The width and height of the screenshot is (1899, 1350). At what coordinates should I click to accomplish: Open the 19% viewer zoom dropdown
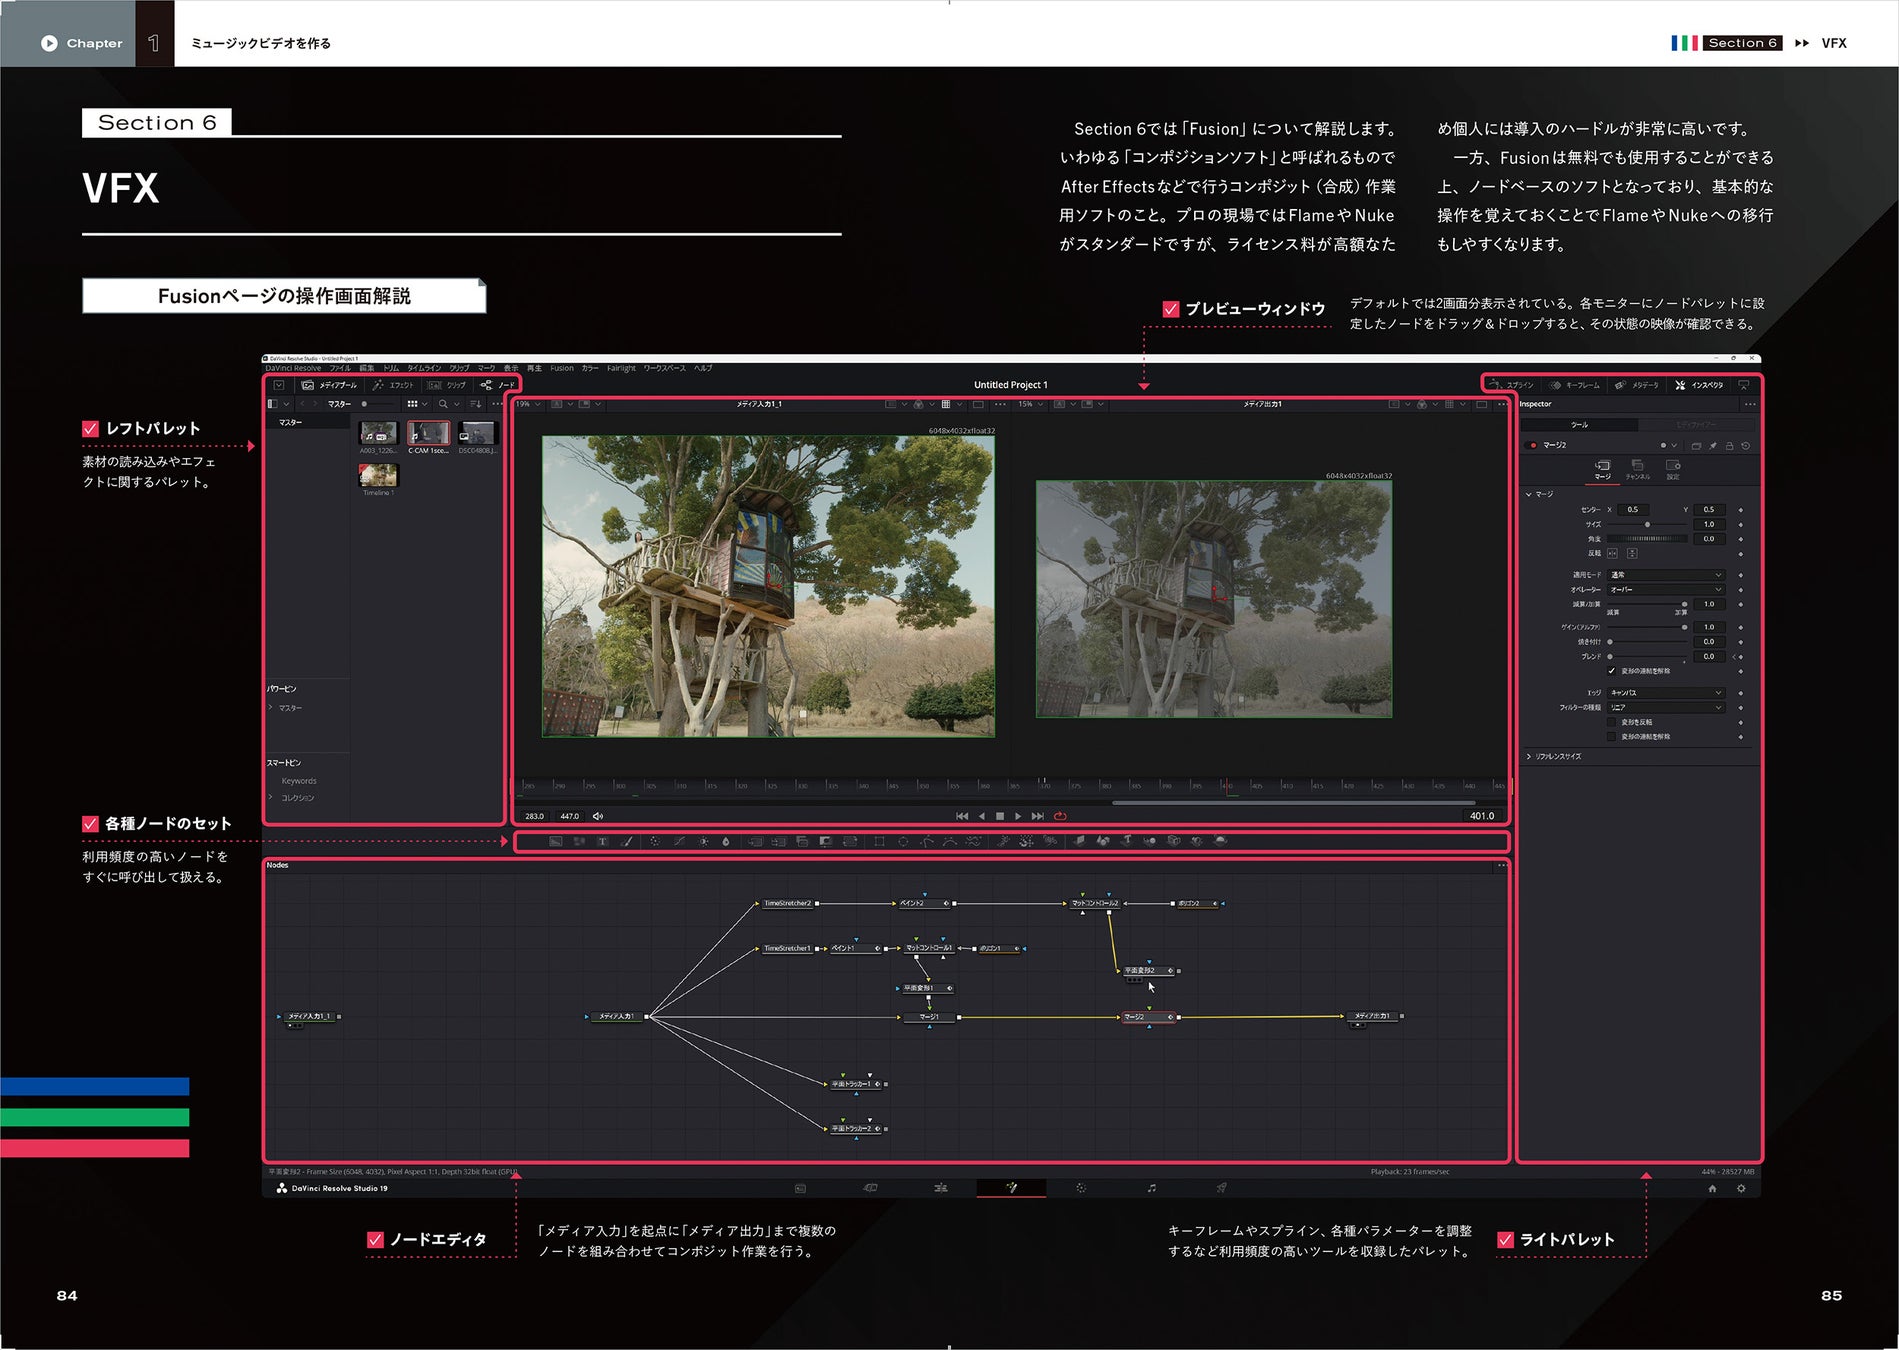click(528, 404)
